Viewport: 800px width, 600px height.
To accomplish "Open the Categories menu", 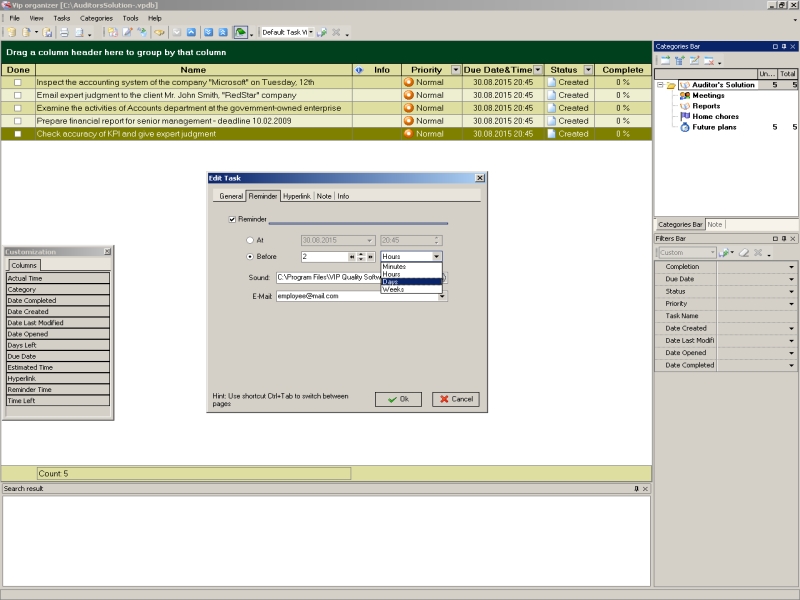I will (x=96, y=18).
